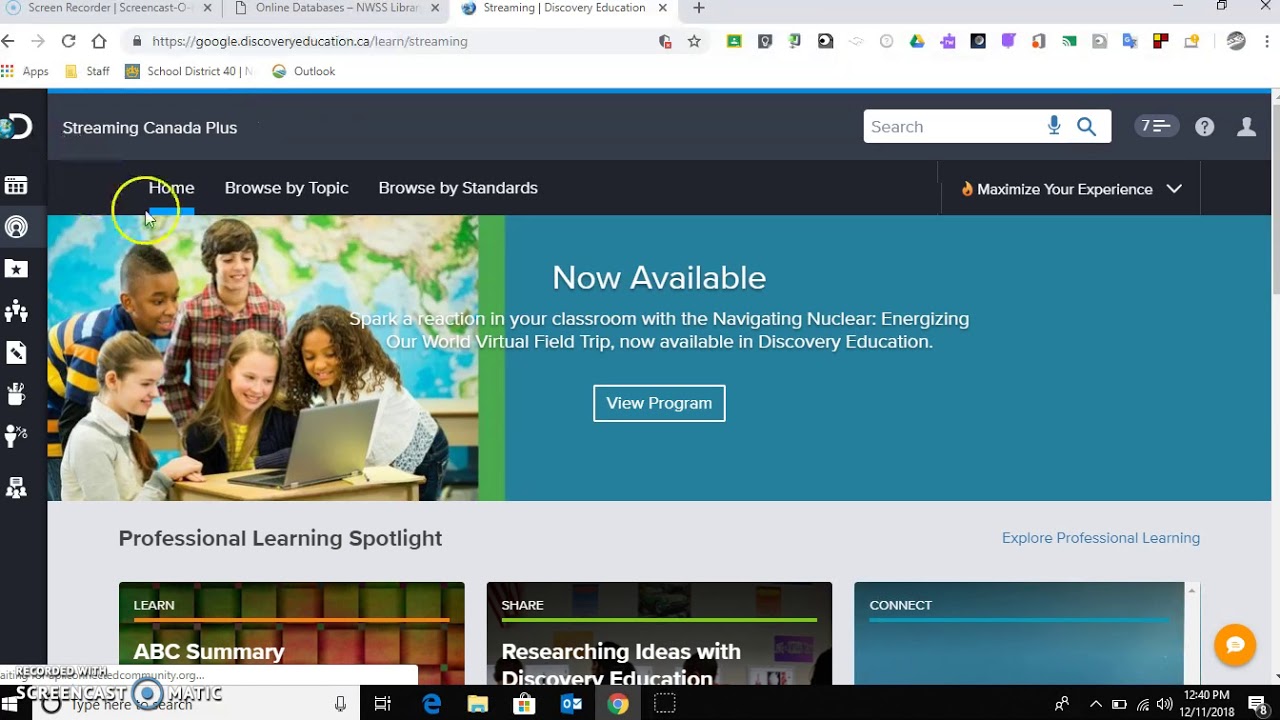Open the Researching Ideas Share card
This screenshot has height=720, width=1280.
point(659,633)
